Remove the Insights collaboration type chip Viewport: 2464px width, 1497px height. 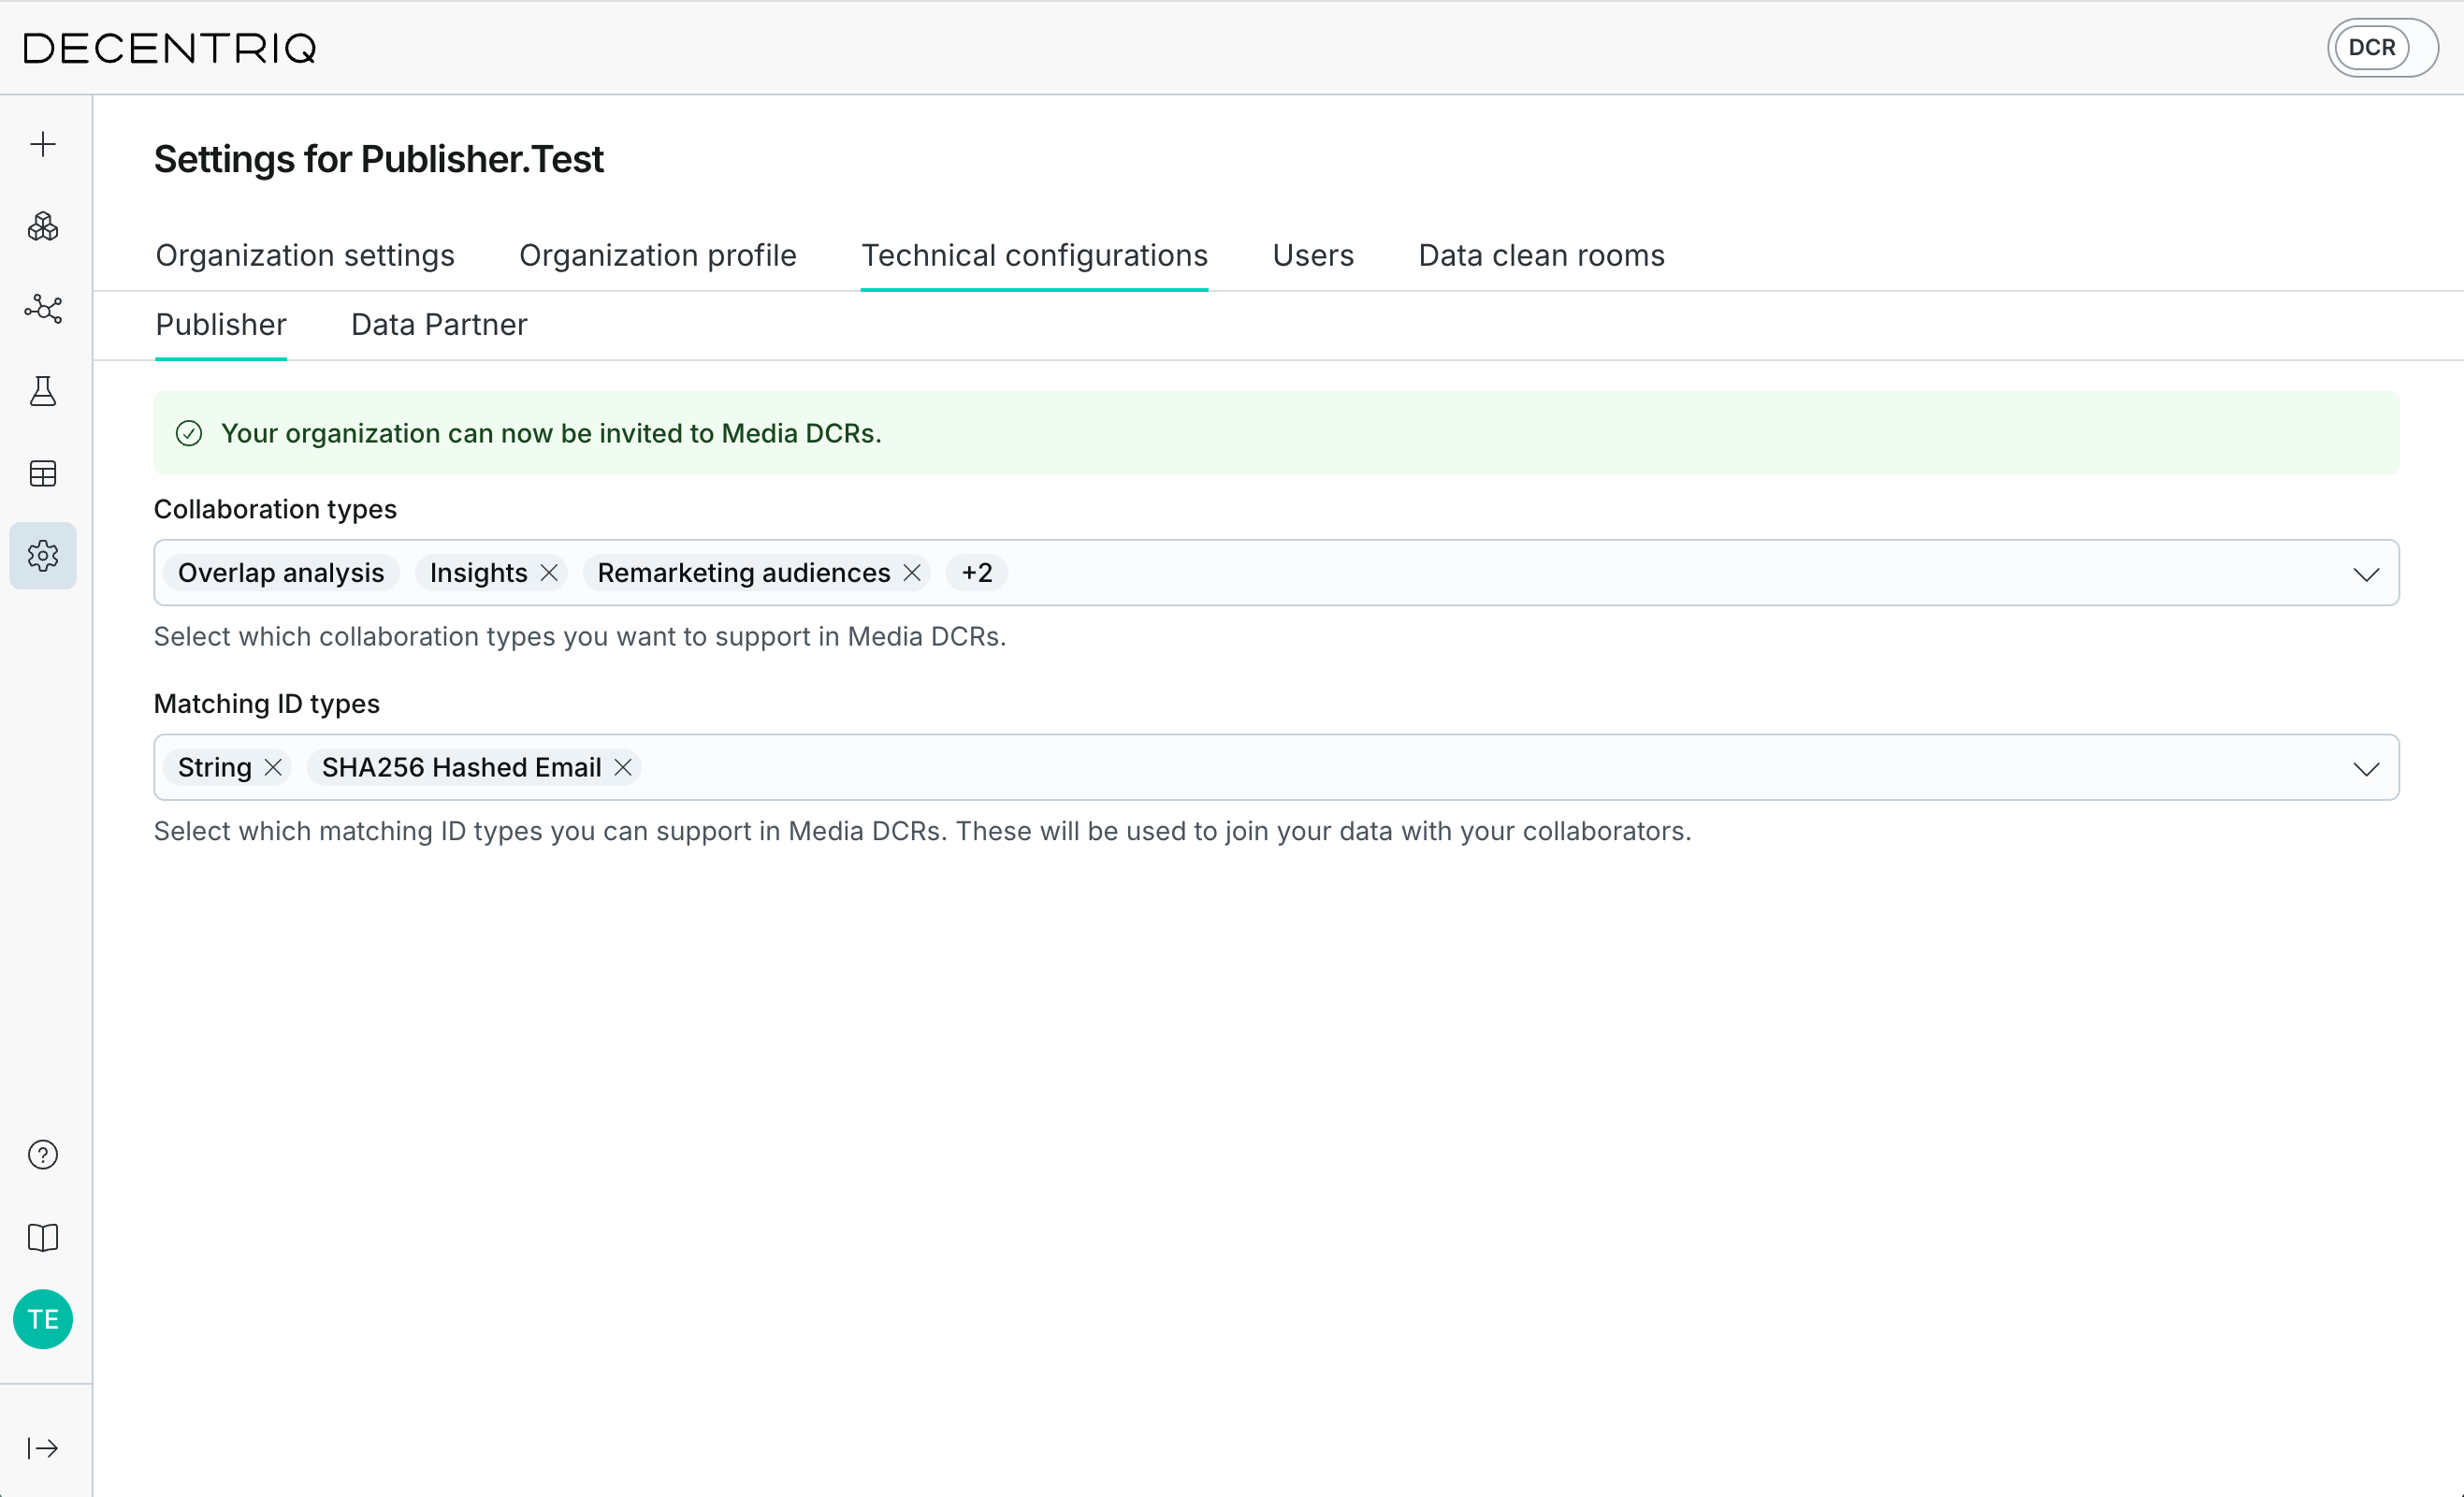pyautogui.click(x=549, y=573)
